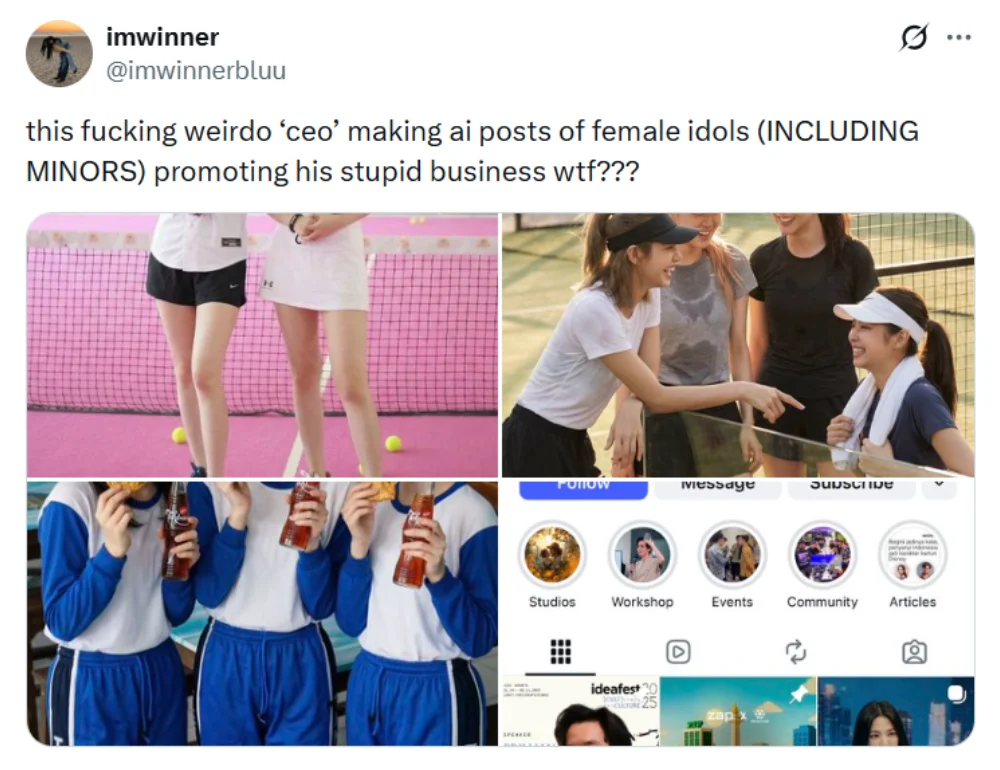Open the ideafest post thumbnail
This screenshot has width=1000, height=770.
(580, 711)
